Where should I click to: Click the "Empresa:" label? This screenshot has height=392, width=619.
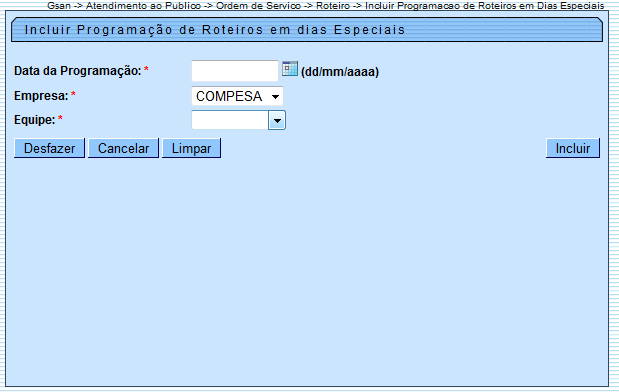[x=41, y=96]
